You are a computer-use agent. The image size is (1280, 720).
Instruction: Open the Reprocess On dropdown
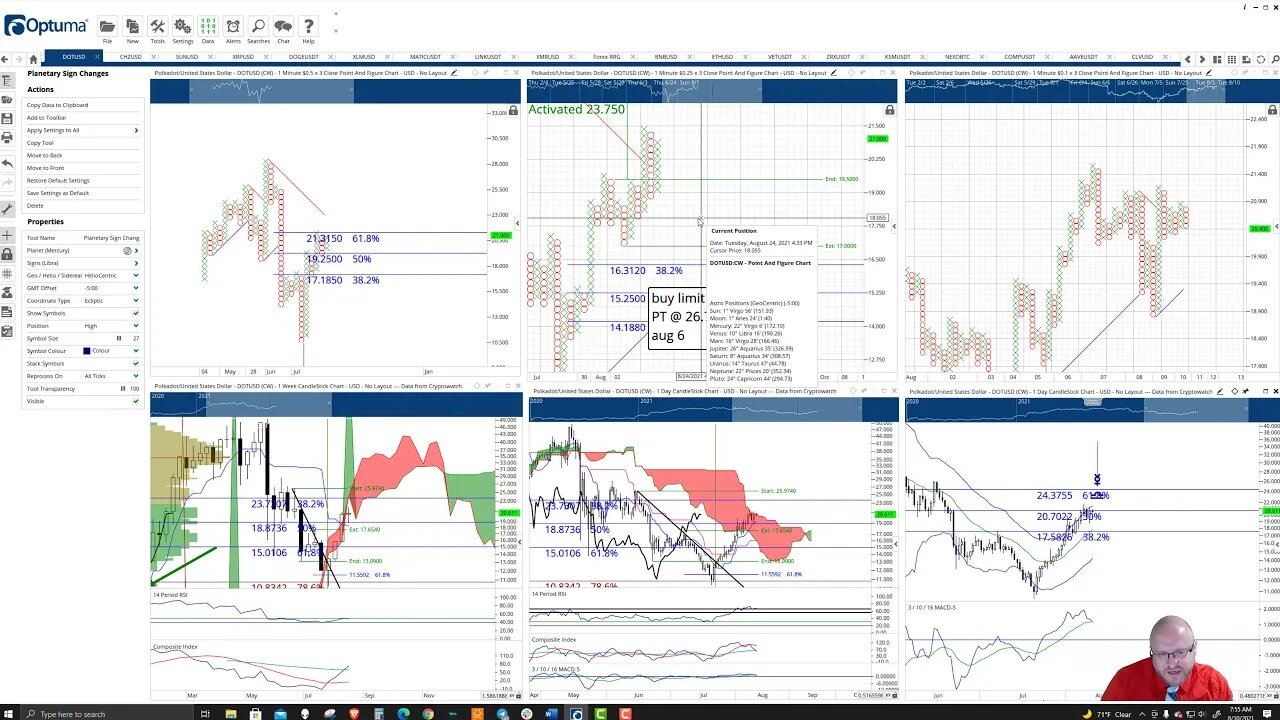point(136,376)
